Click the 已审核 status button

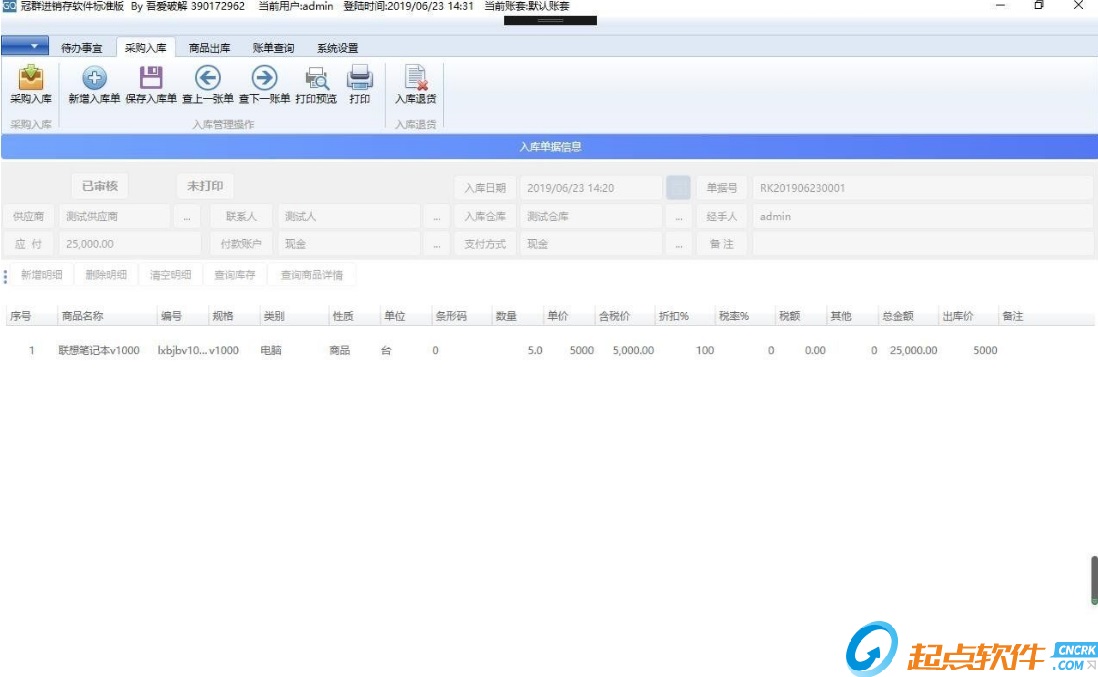pos(99,185)
